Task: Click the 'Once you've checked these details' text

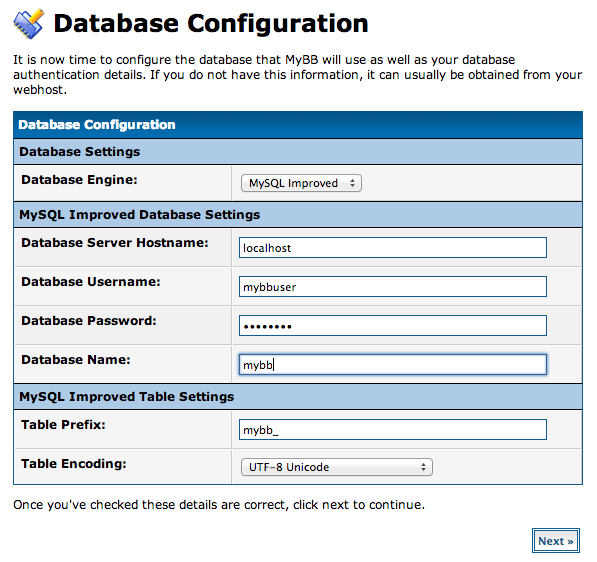Action: coord(219,505)
